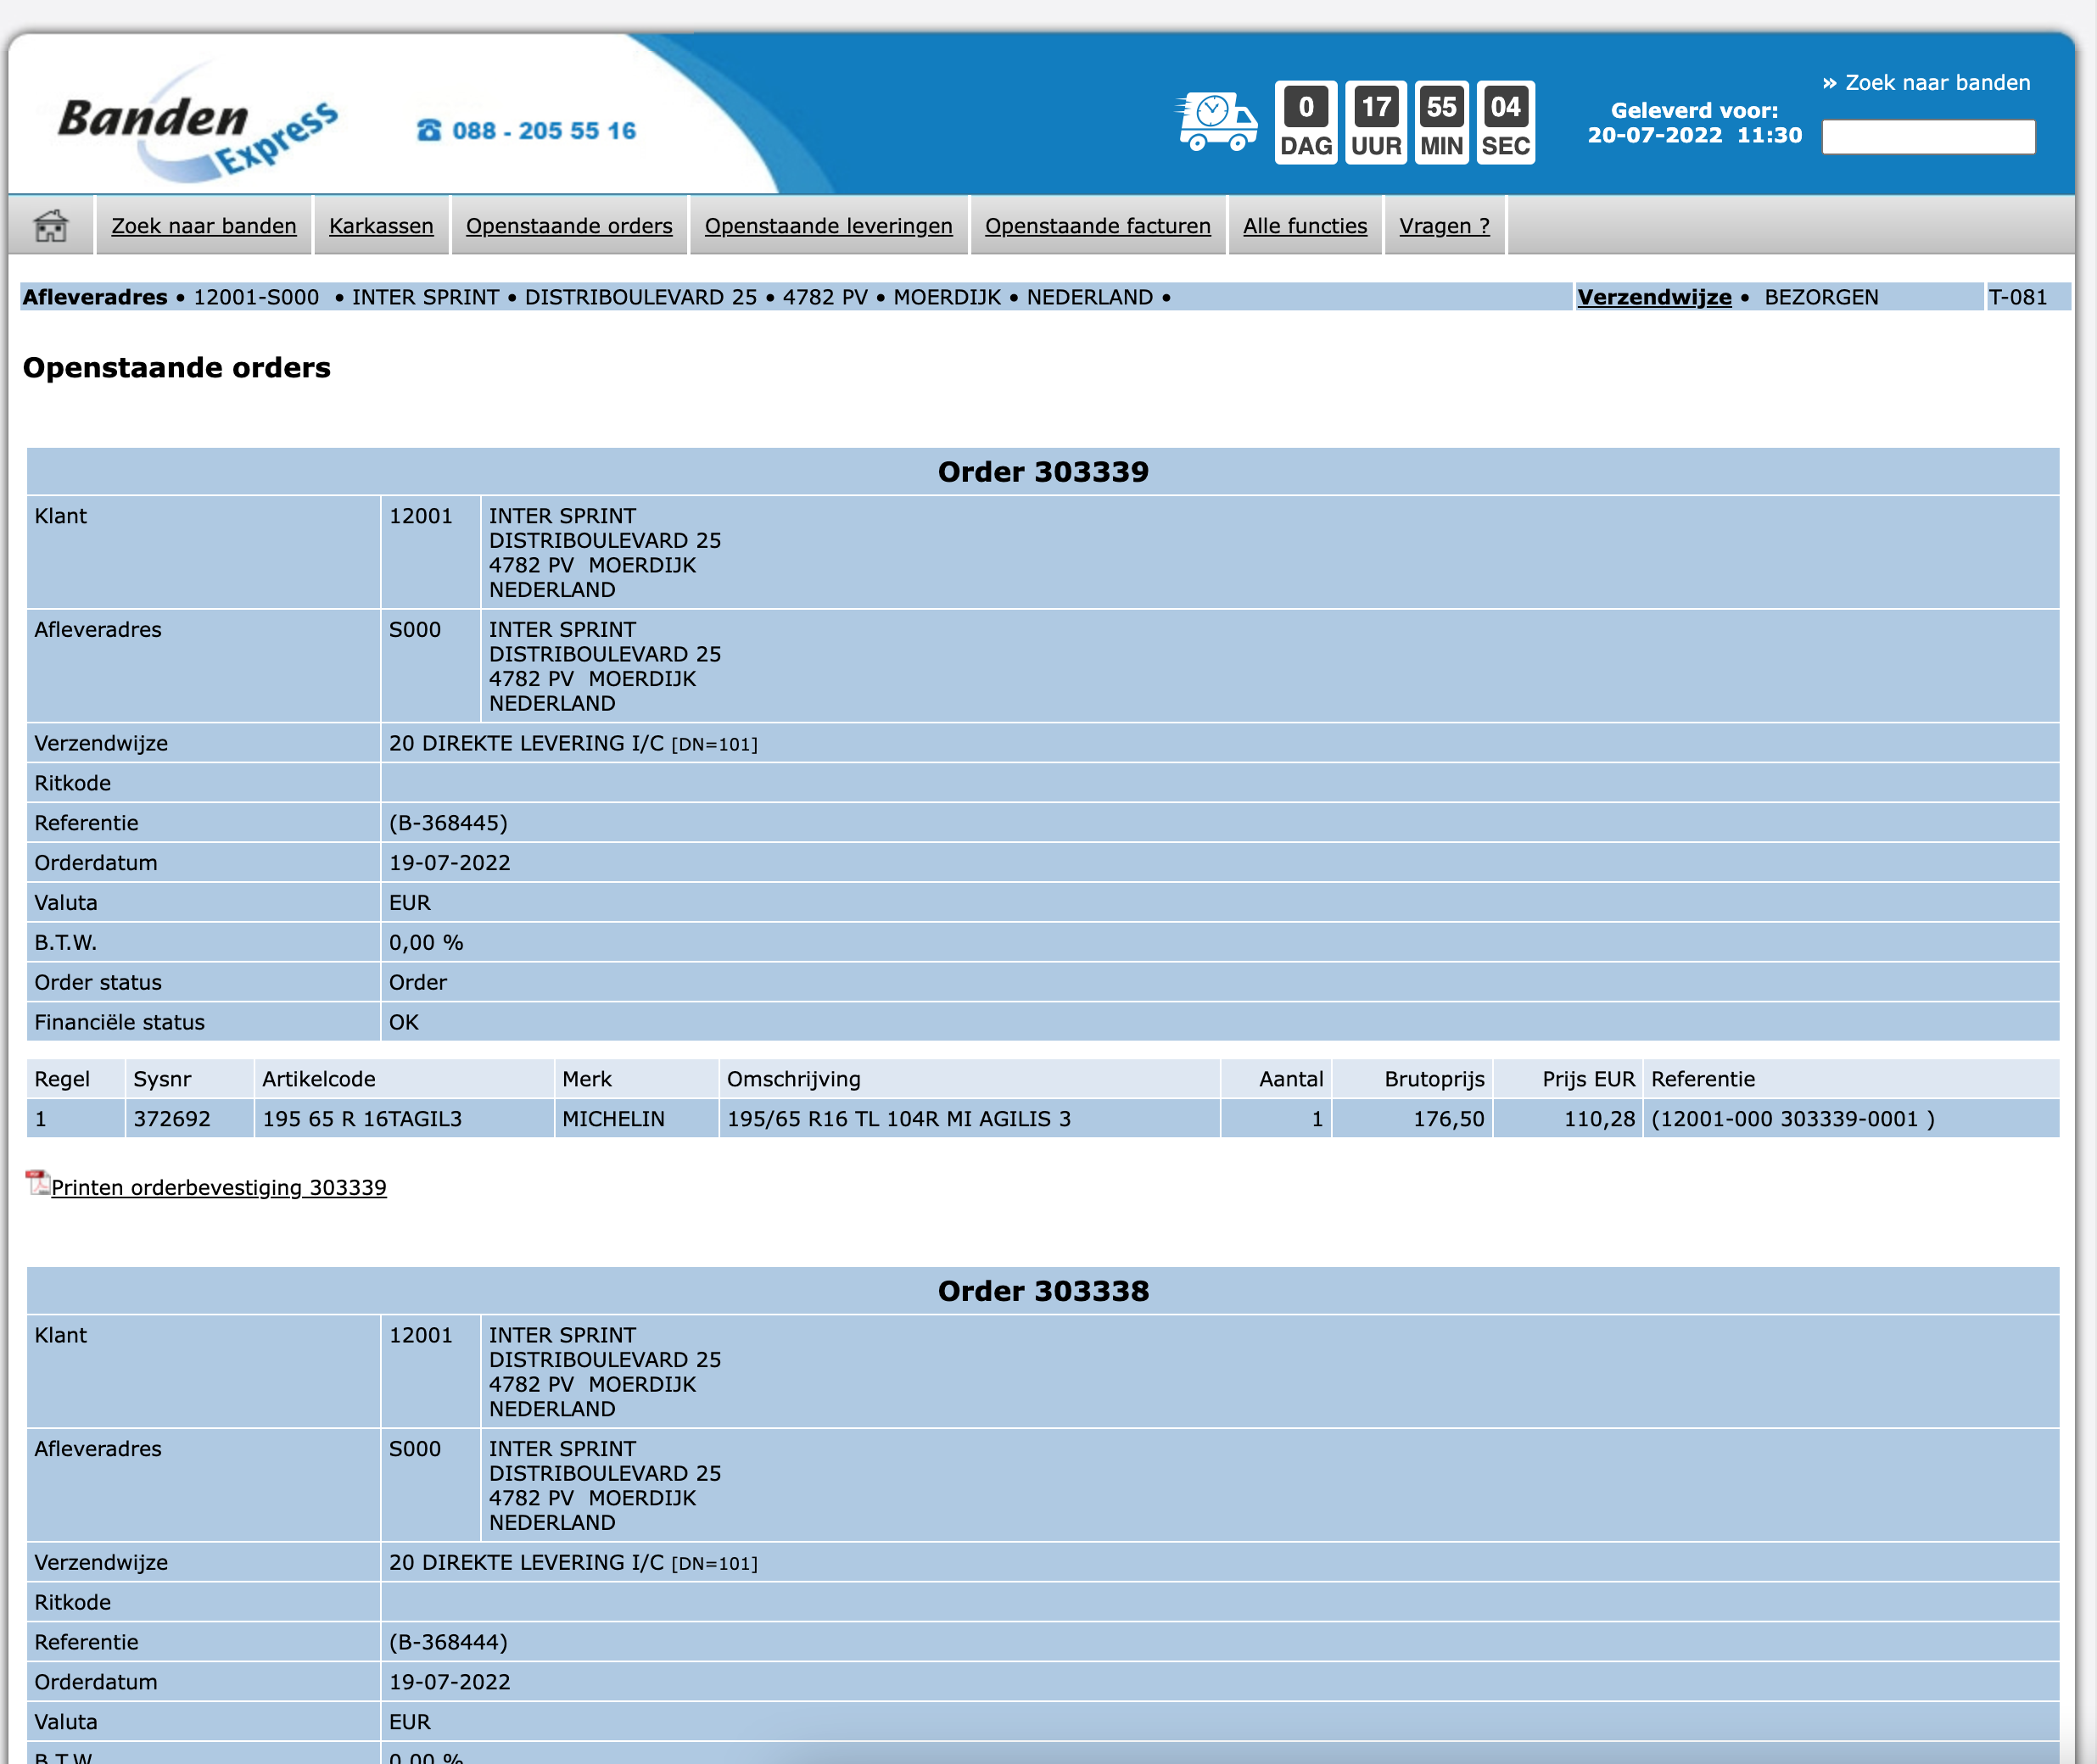The width and height of the screenshot is (2097, 1764).
Task: Click the delivery truck clock icon
Action: pos(1216,122)
